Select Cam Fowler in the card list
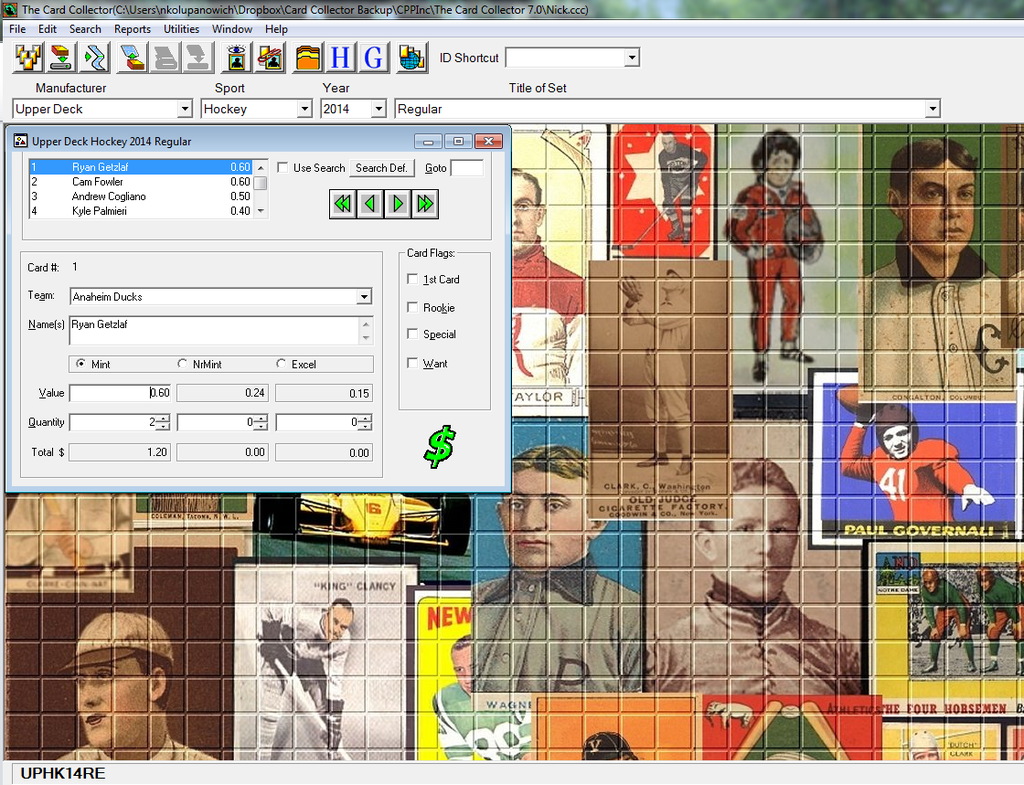This screenshot has height=785, width=1024. (140, 182)
